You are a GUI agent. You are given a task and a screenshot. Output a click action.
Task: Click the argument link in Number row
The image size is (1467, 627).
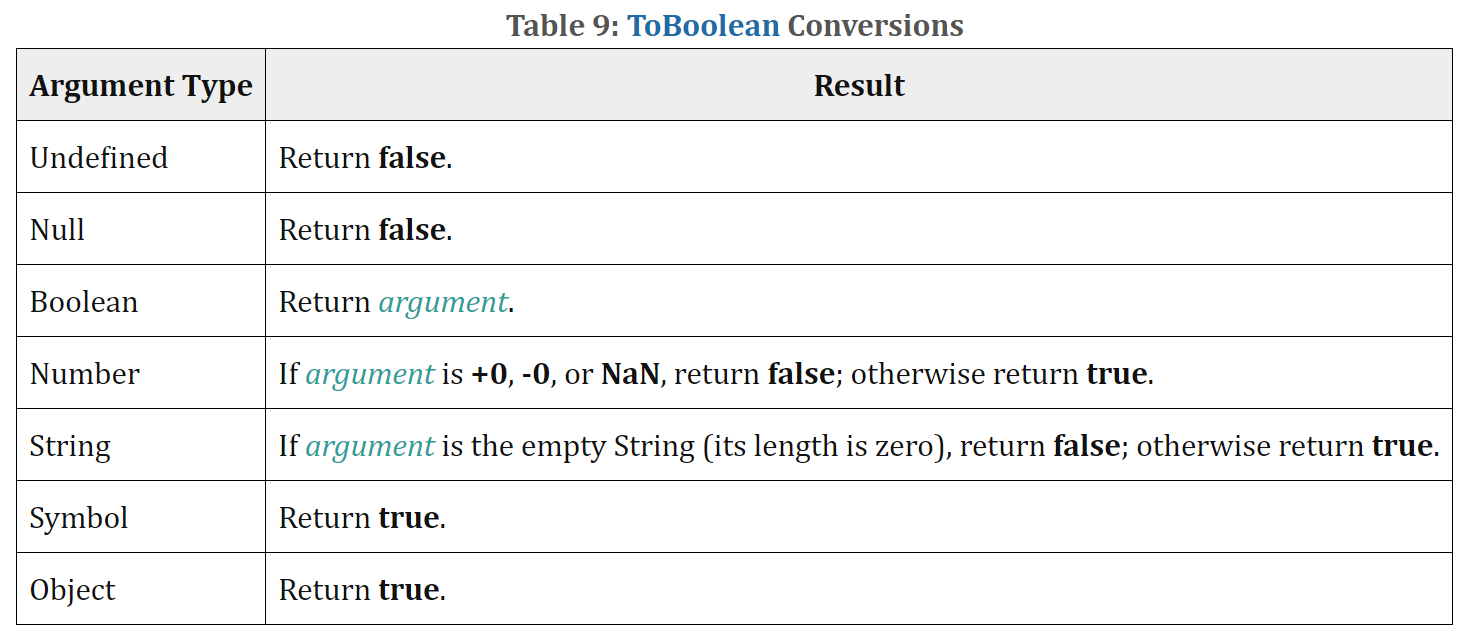pyautogui.click(x=370, y=374)
